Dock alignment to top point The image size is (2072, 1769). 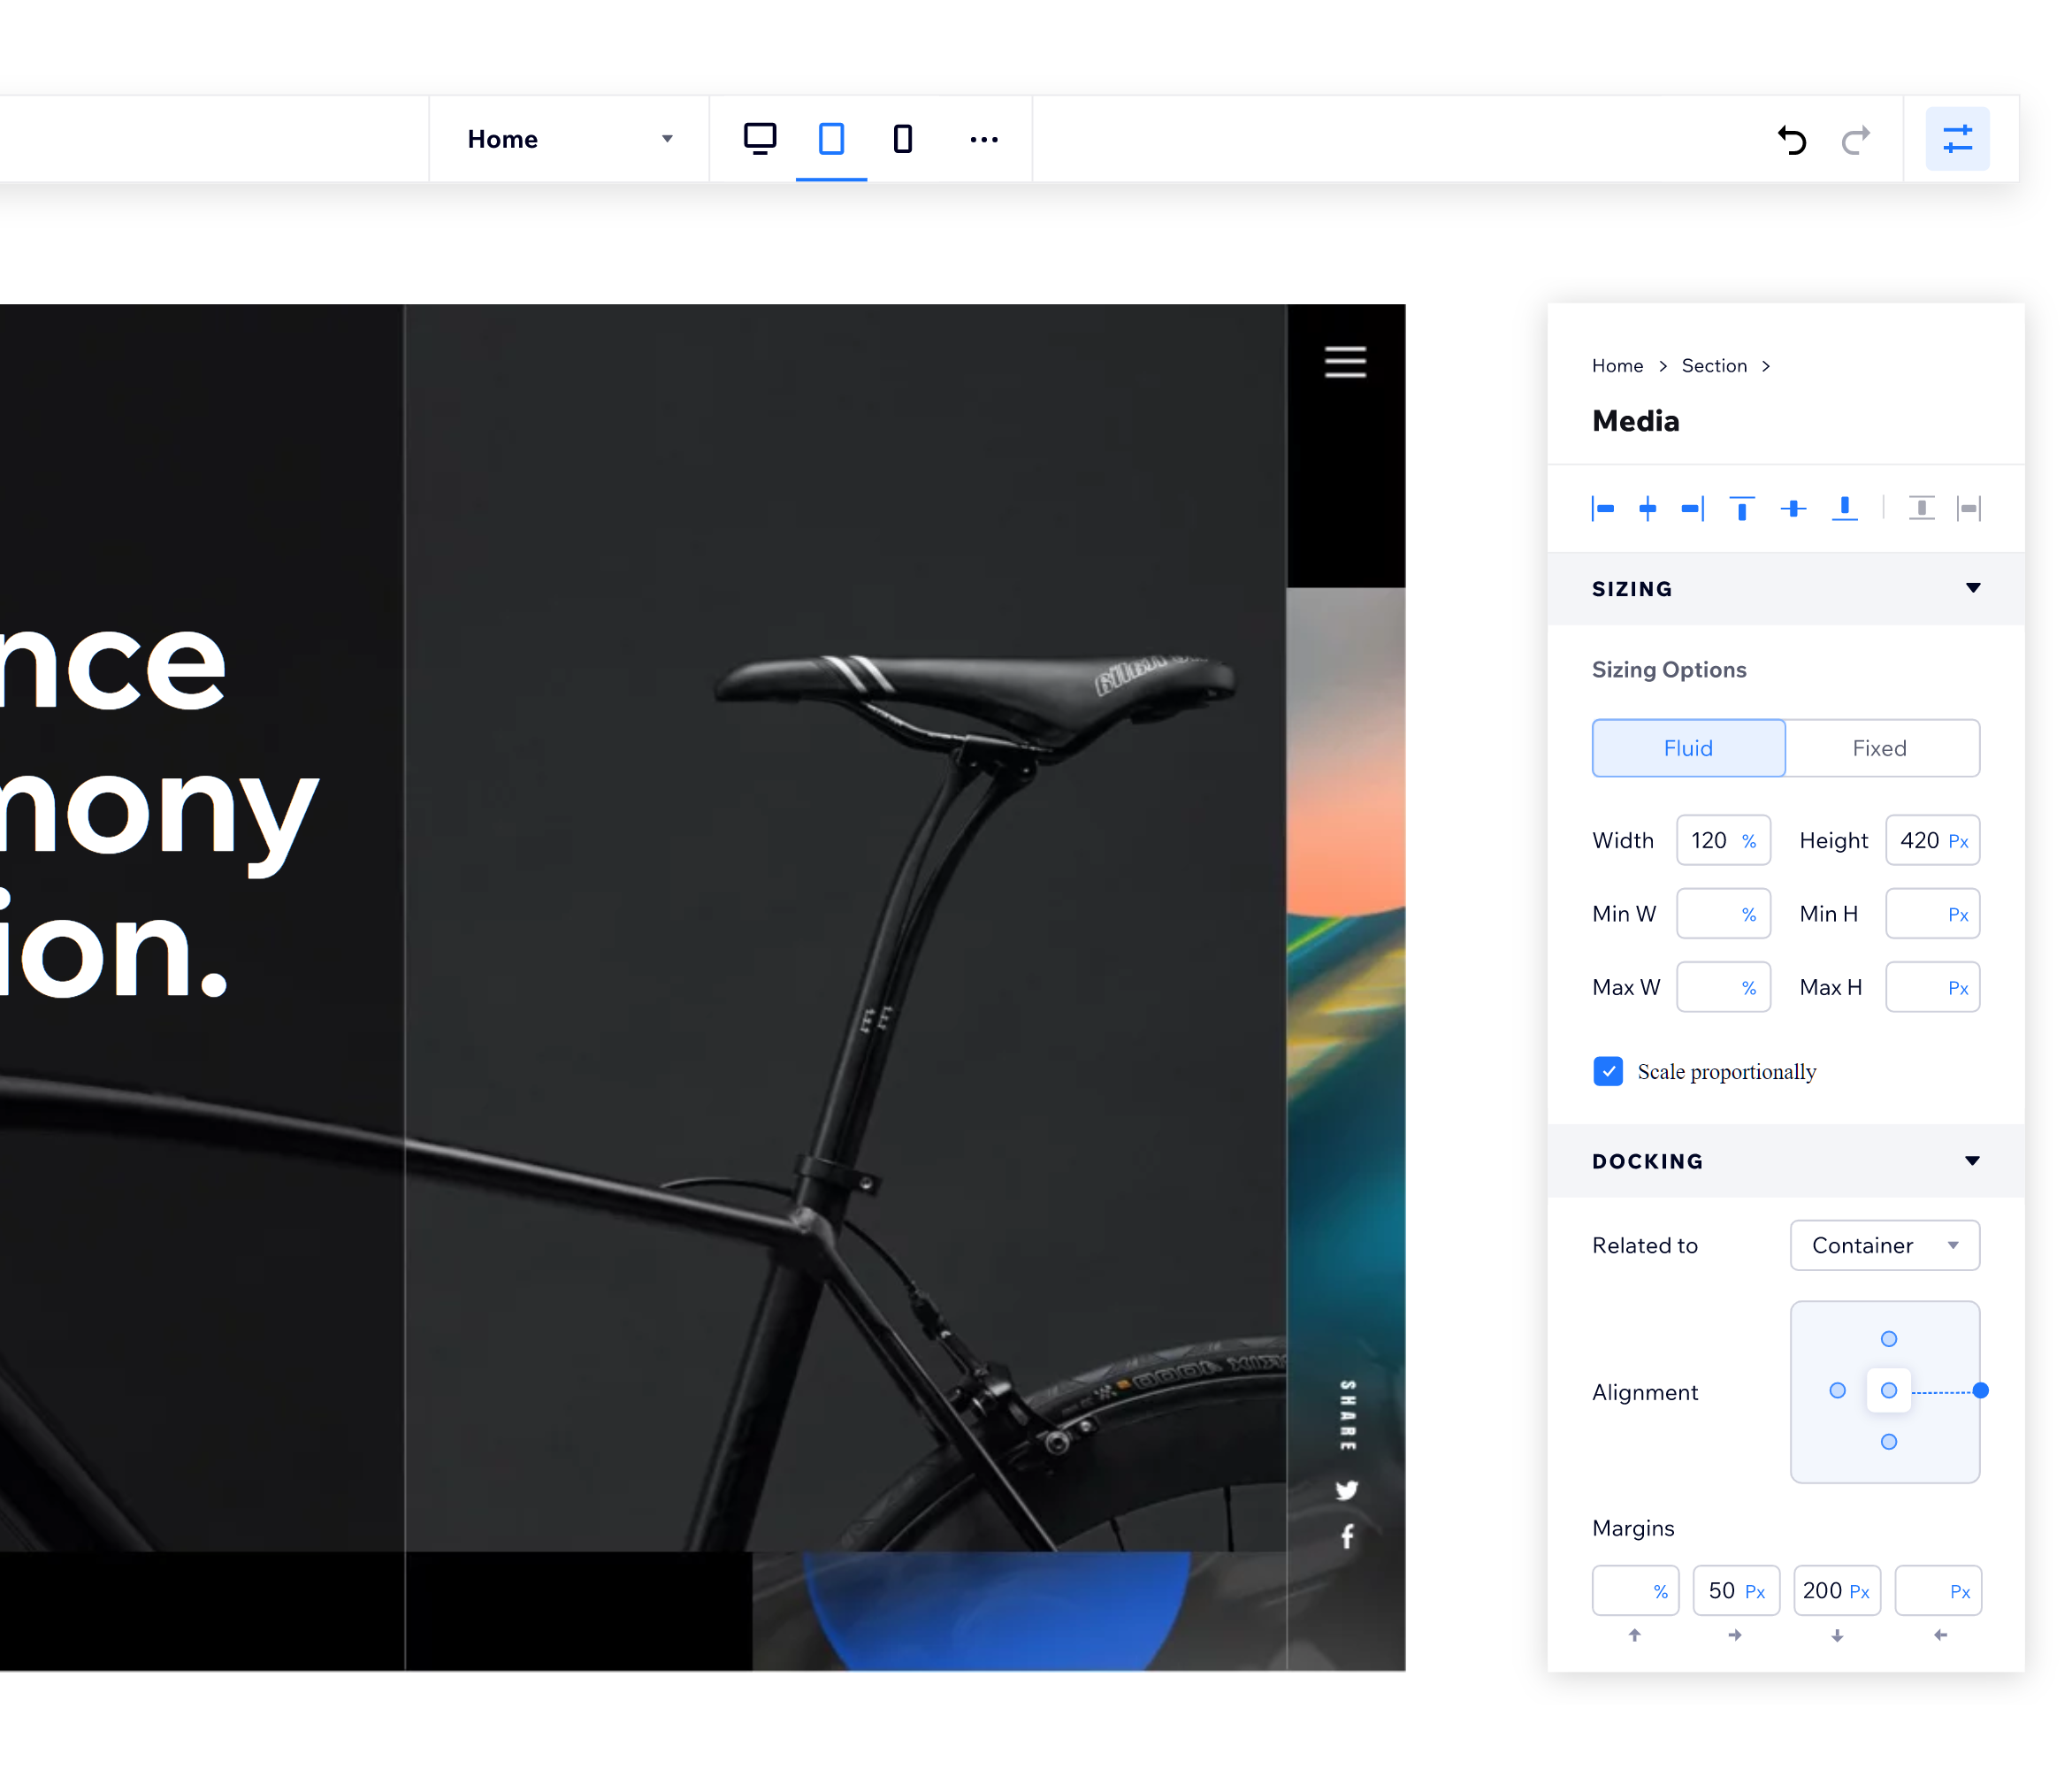[x=1888, y=1339]
